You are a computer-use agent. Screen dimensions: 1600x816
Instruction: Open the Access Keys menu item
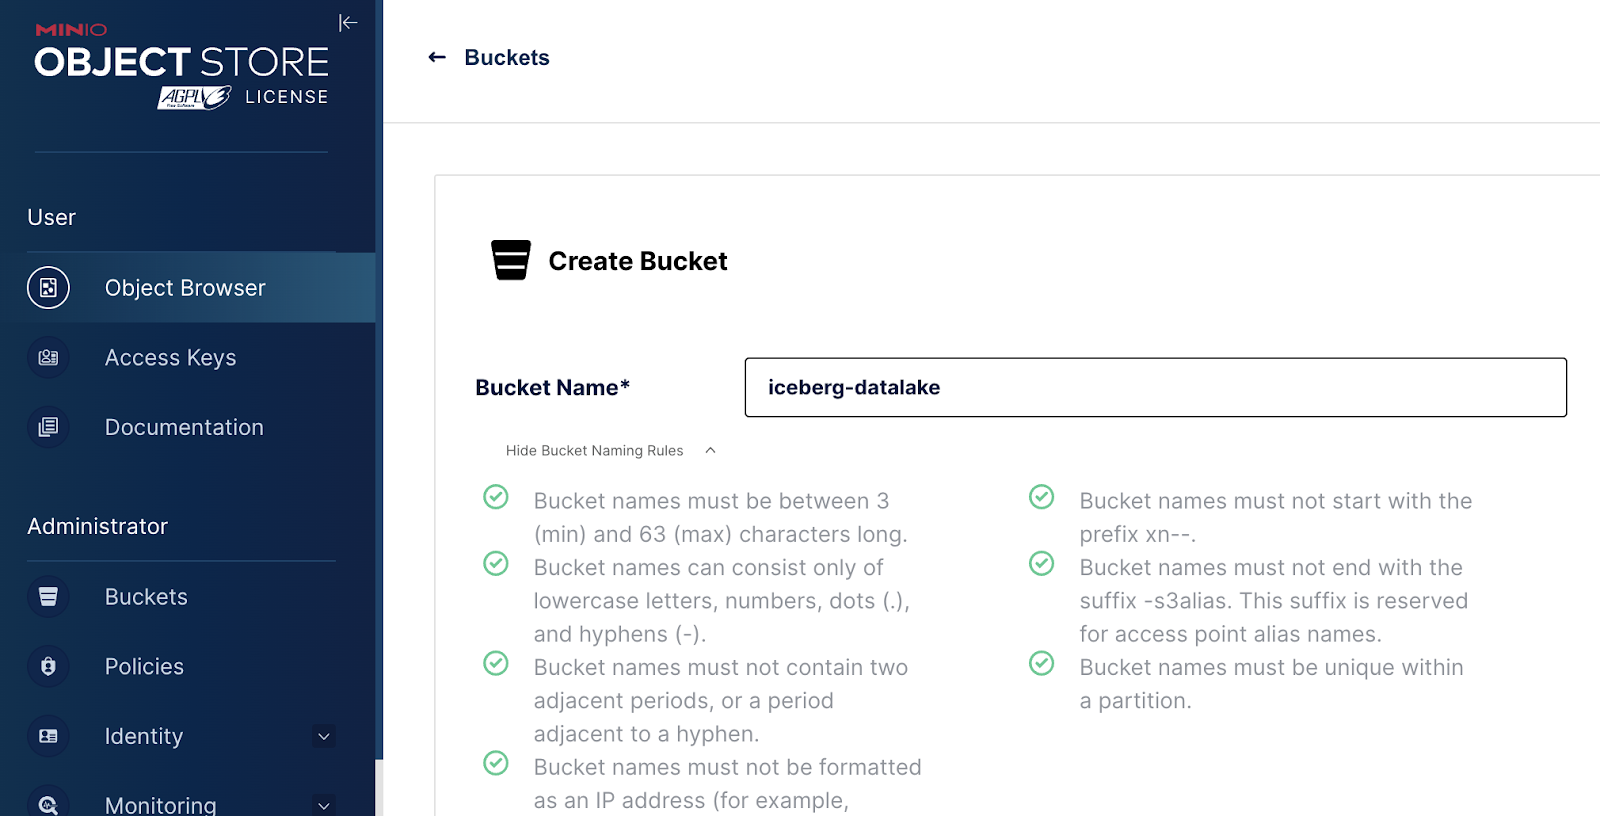170,358
